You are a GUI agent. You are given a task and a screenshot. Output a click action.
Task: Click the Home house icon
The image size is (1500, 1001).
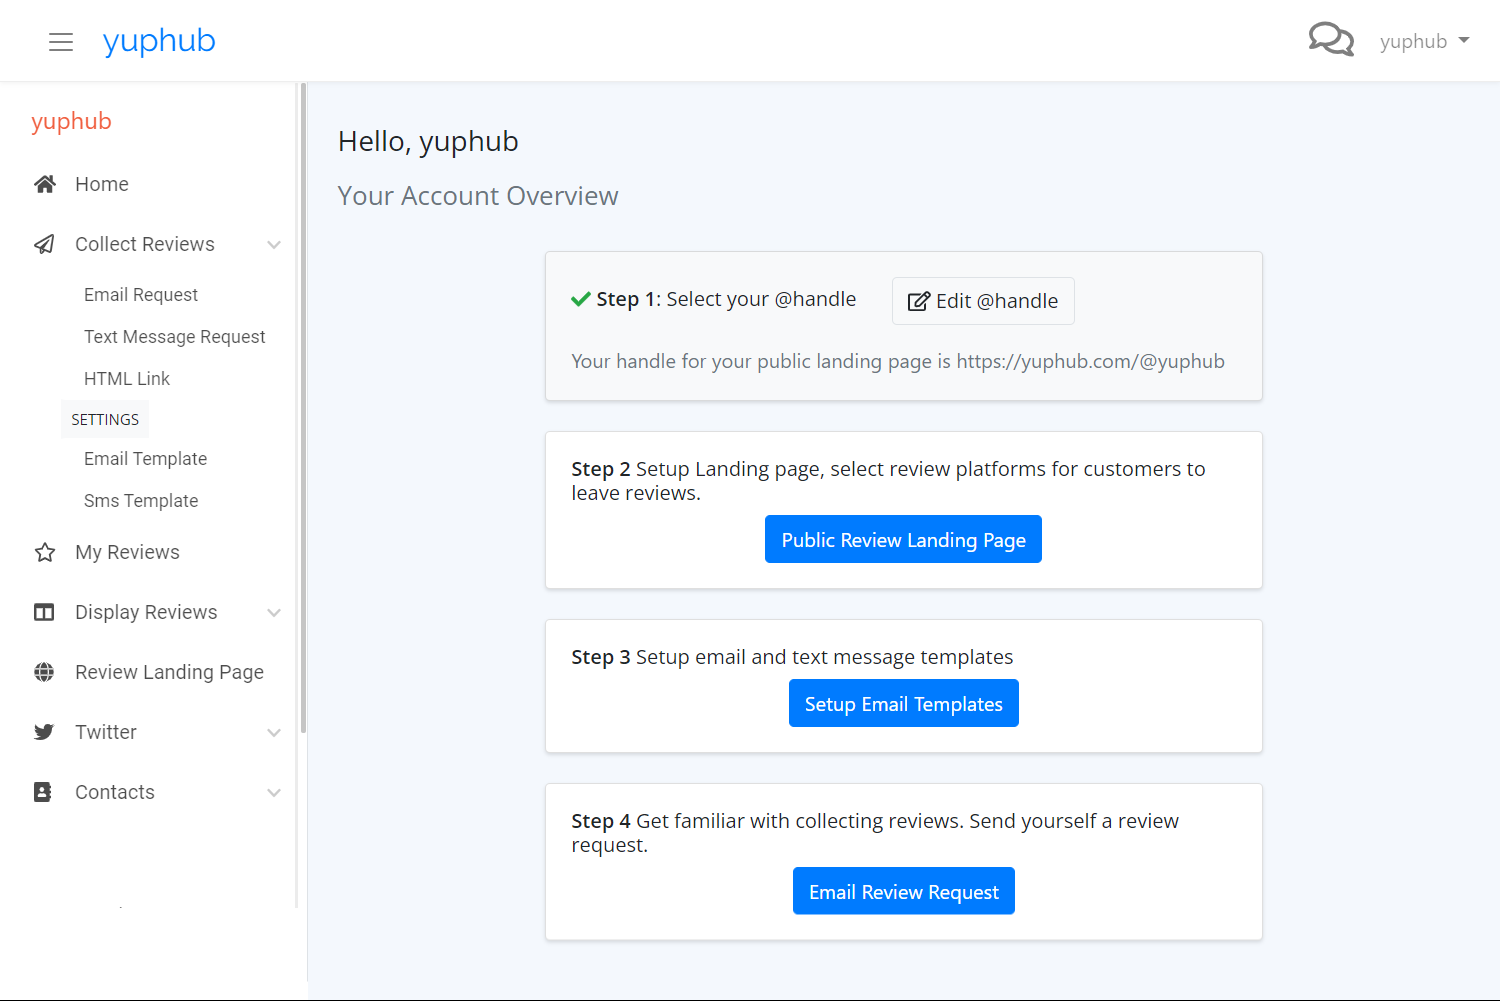[45, 184]
